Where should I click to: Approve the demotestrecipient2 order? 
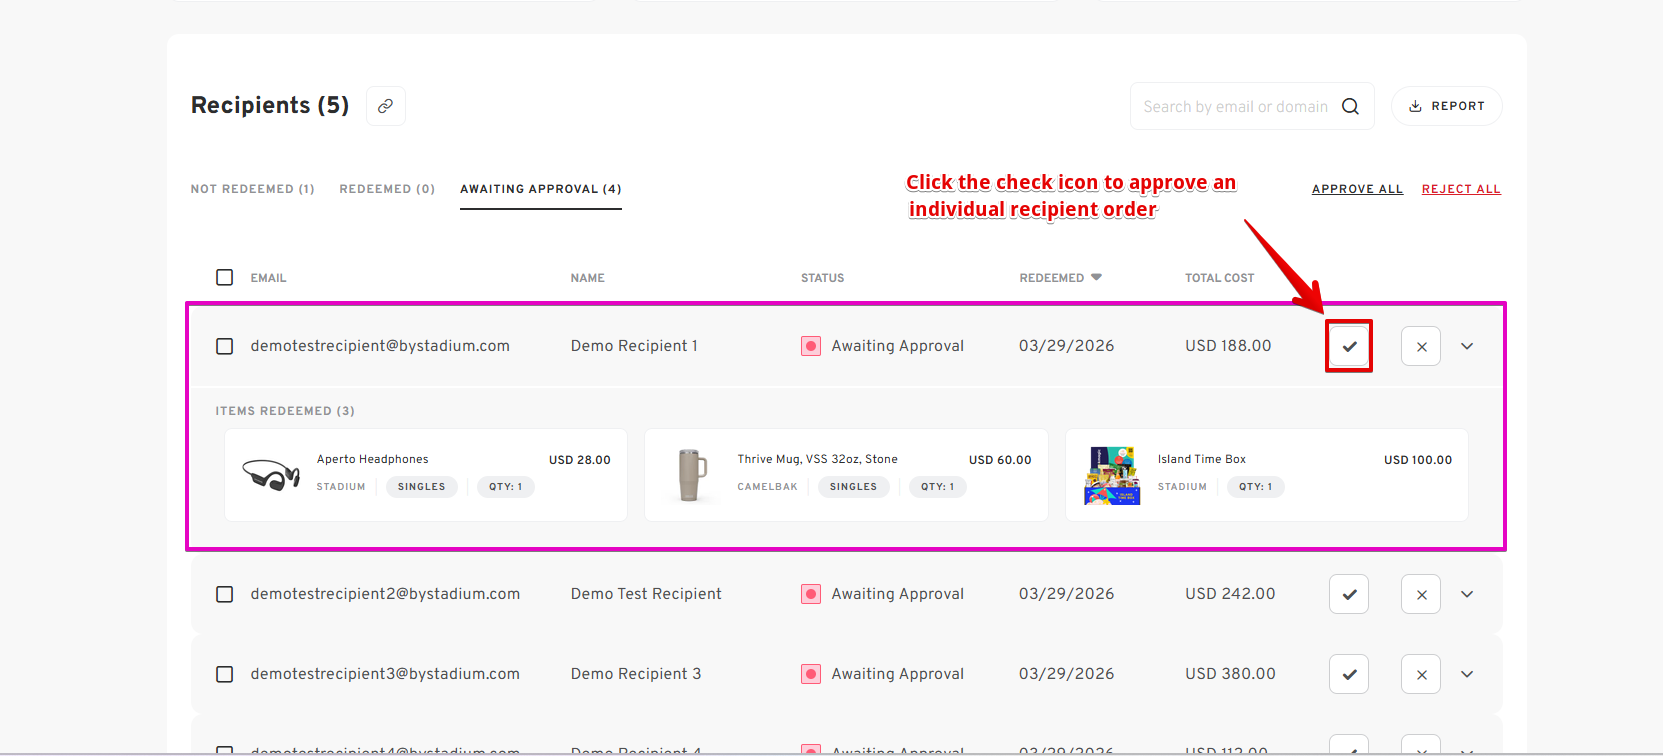coord(1349,594)
